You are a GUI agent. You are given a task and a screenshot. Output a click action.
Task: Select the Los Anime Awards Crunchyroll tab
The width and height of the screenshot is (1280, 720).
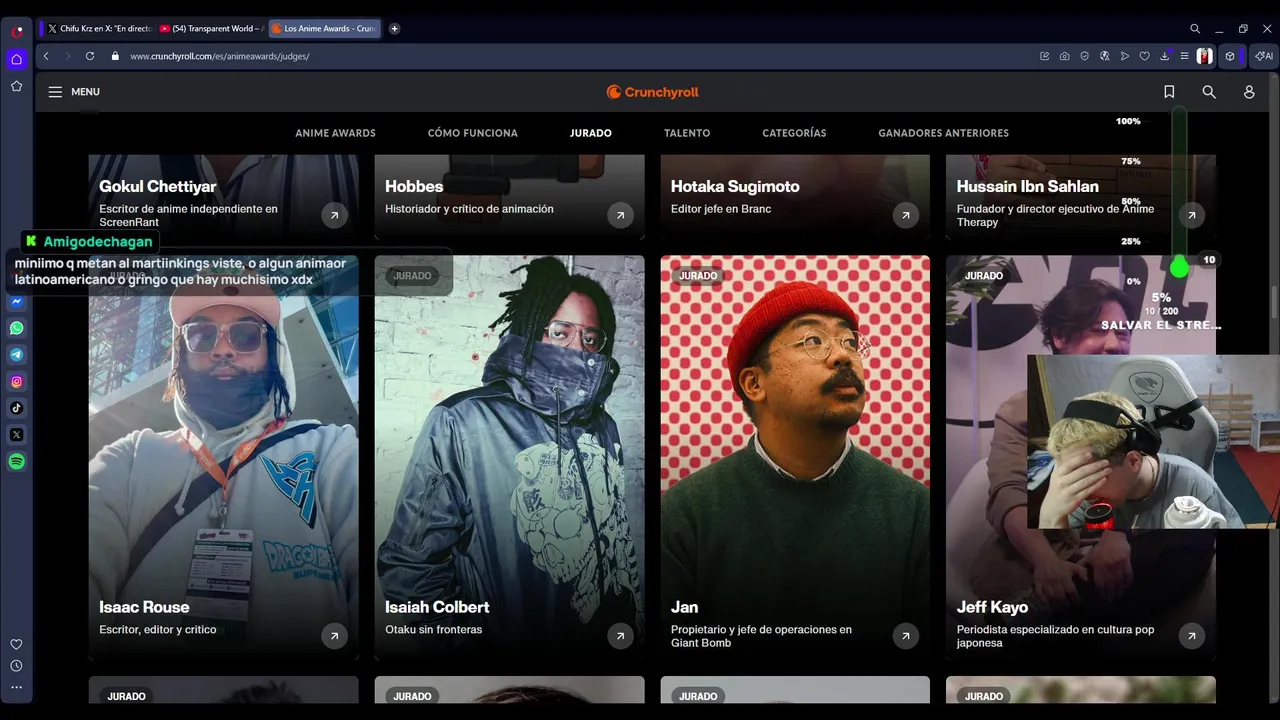[x=324, y=29]
